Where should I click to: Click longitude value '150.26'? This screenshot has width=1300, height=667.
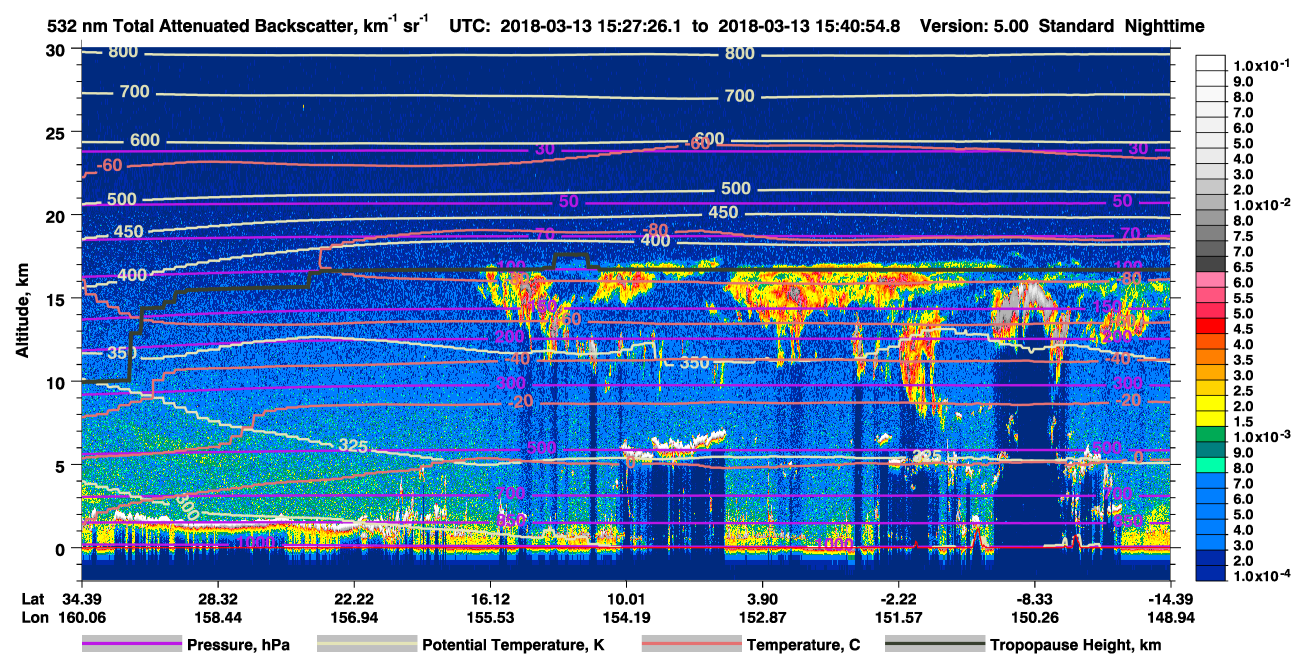click(1035, 617)
